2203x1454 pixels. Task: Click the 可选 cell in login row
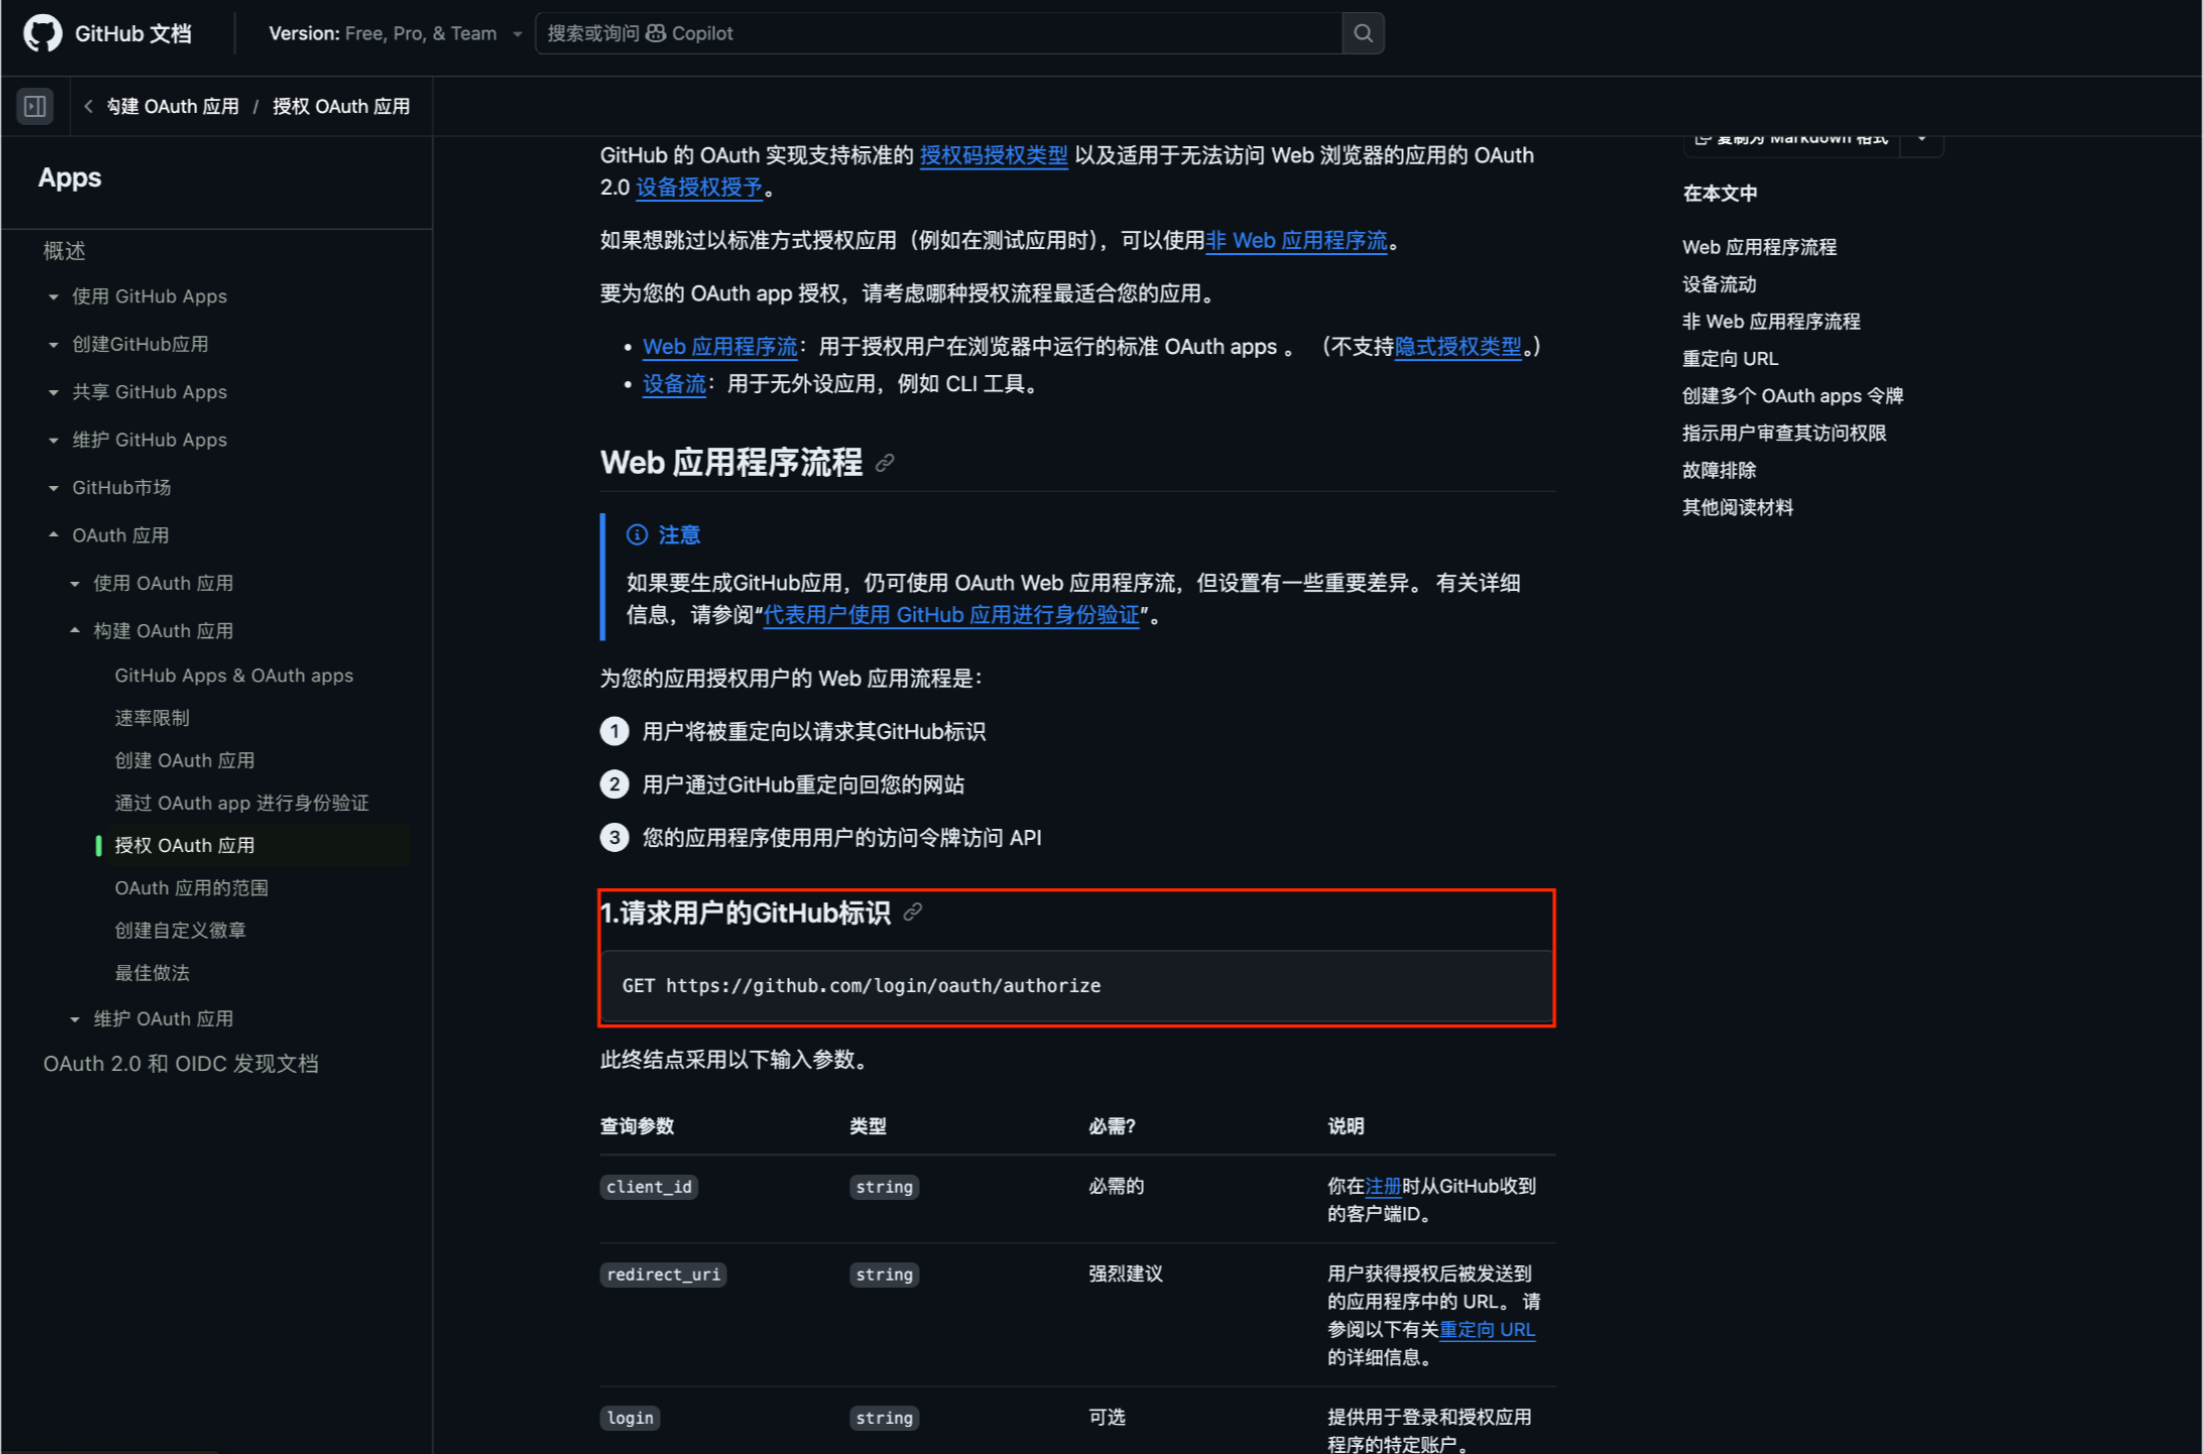tap(1107, 1417)
